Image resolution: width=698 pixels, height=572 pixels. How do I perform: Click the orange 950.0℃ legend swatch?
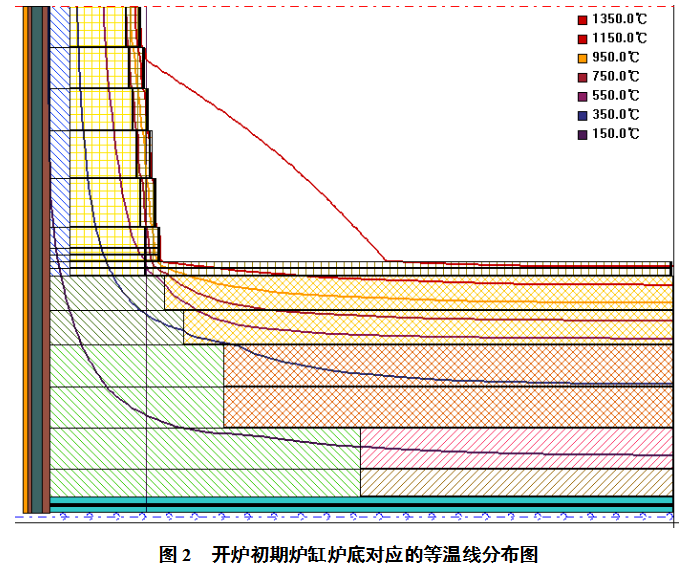click(582, 58)
